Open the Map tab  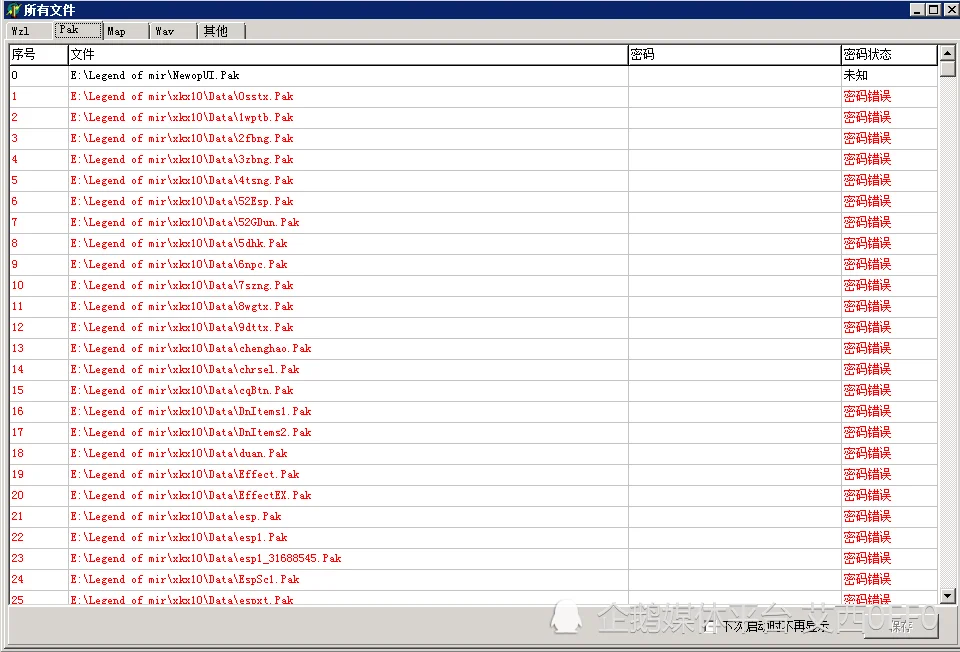click(x=122, y=31)
